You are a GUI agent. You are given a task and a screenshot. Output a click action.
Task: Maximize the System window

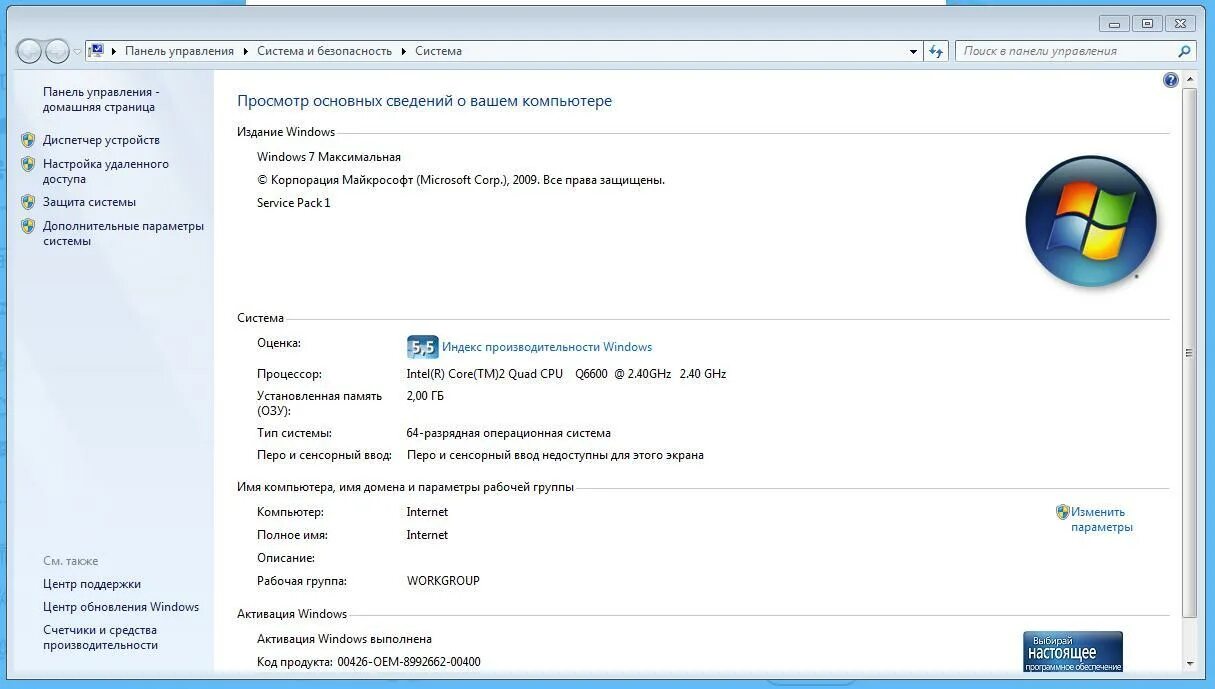1147,23
